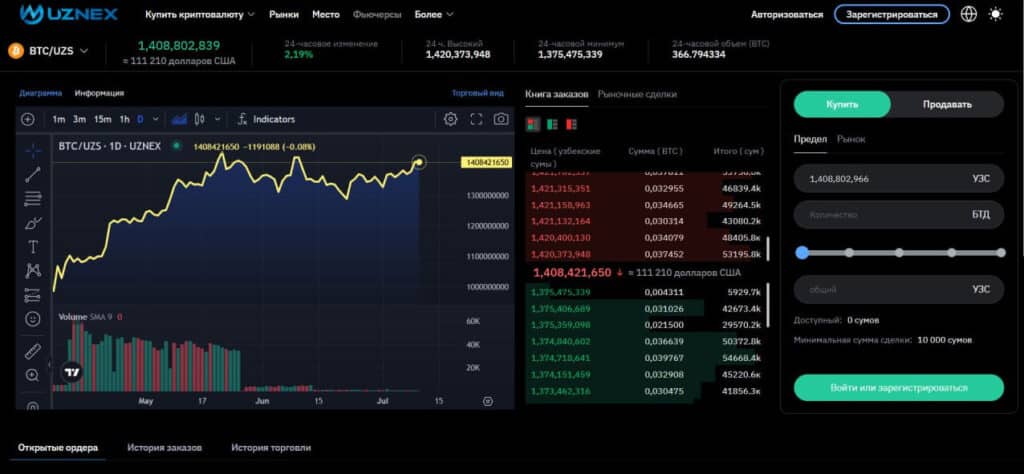Open the Место menu item
Image resolution: width=1024 pixels, height=474 pixels.
pyautogui.click(x=325, y=14)
